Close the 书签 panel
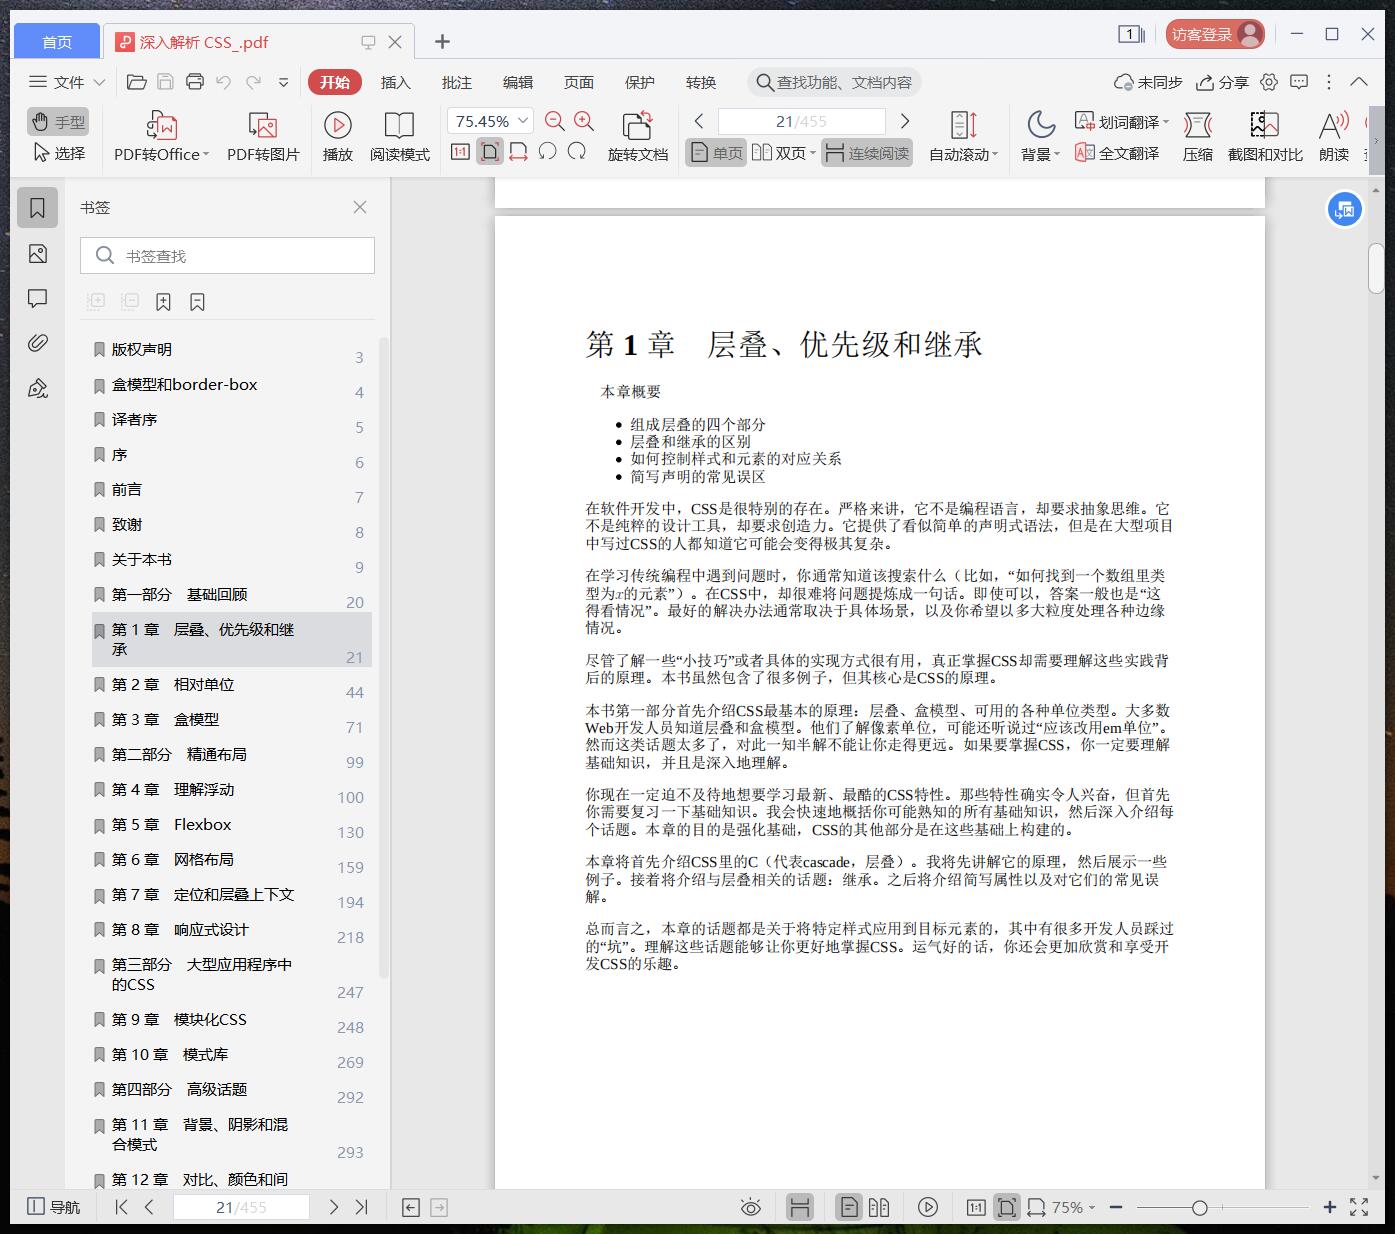The image size is (1395, 1234). coord(360,207)
